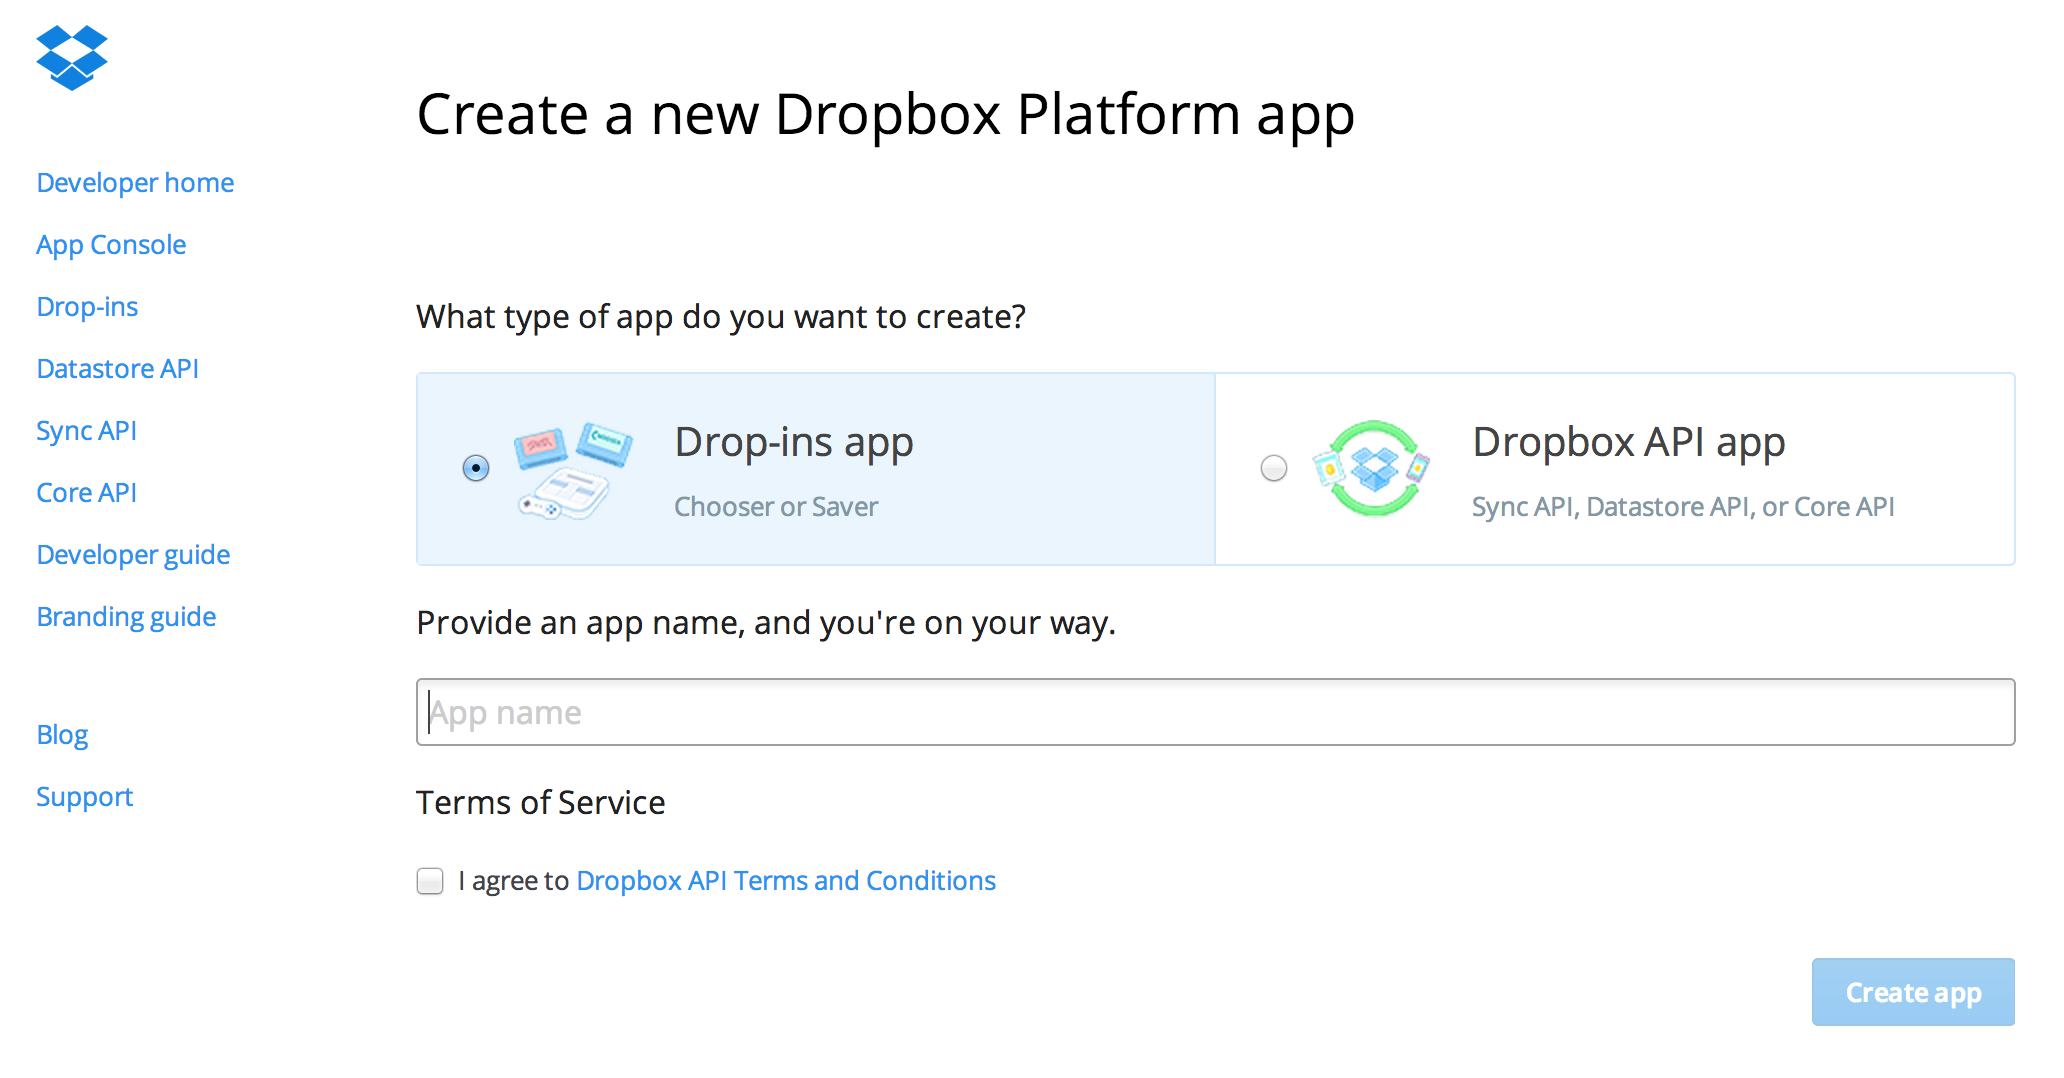The image size is (2064, 1078).
Task: Open the Core API page
Action: 86,493
